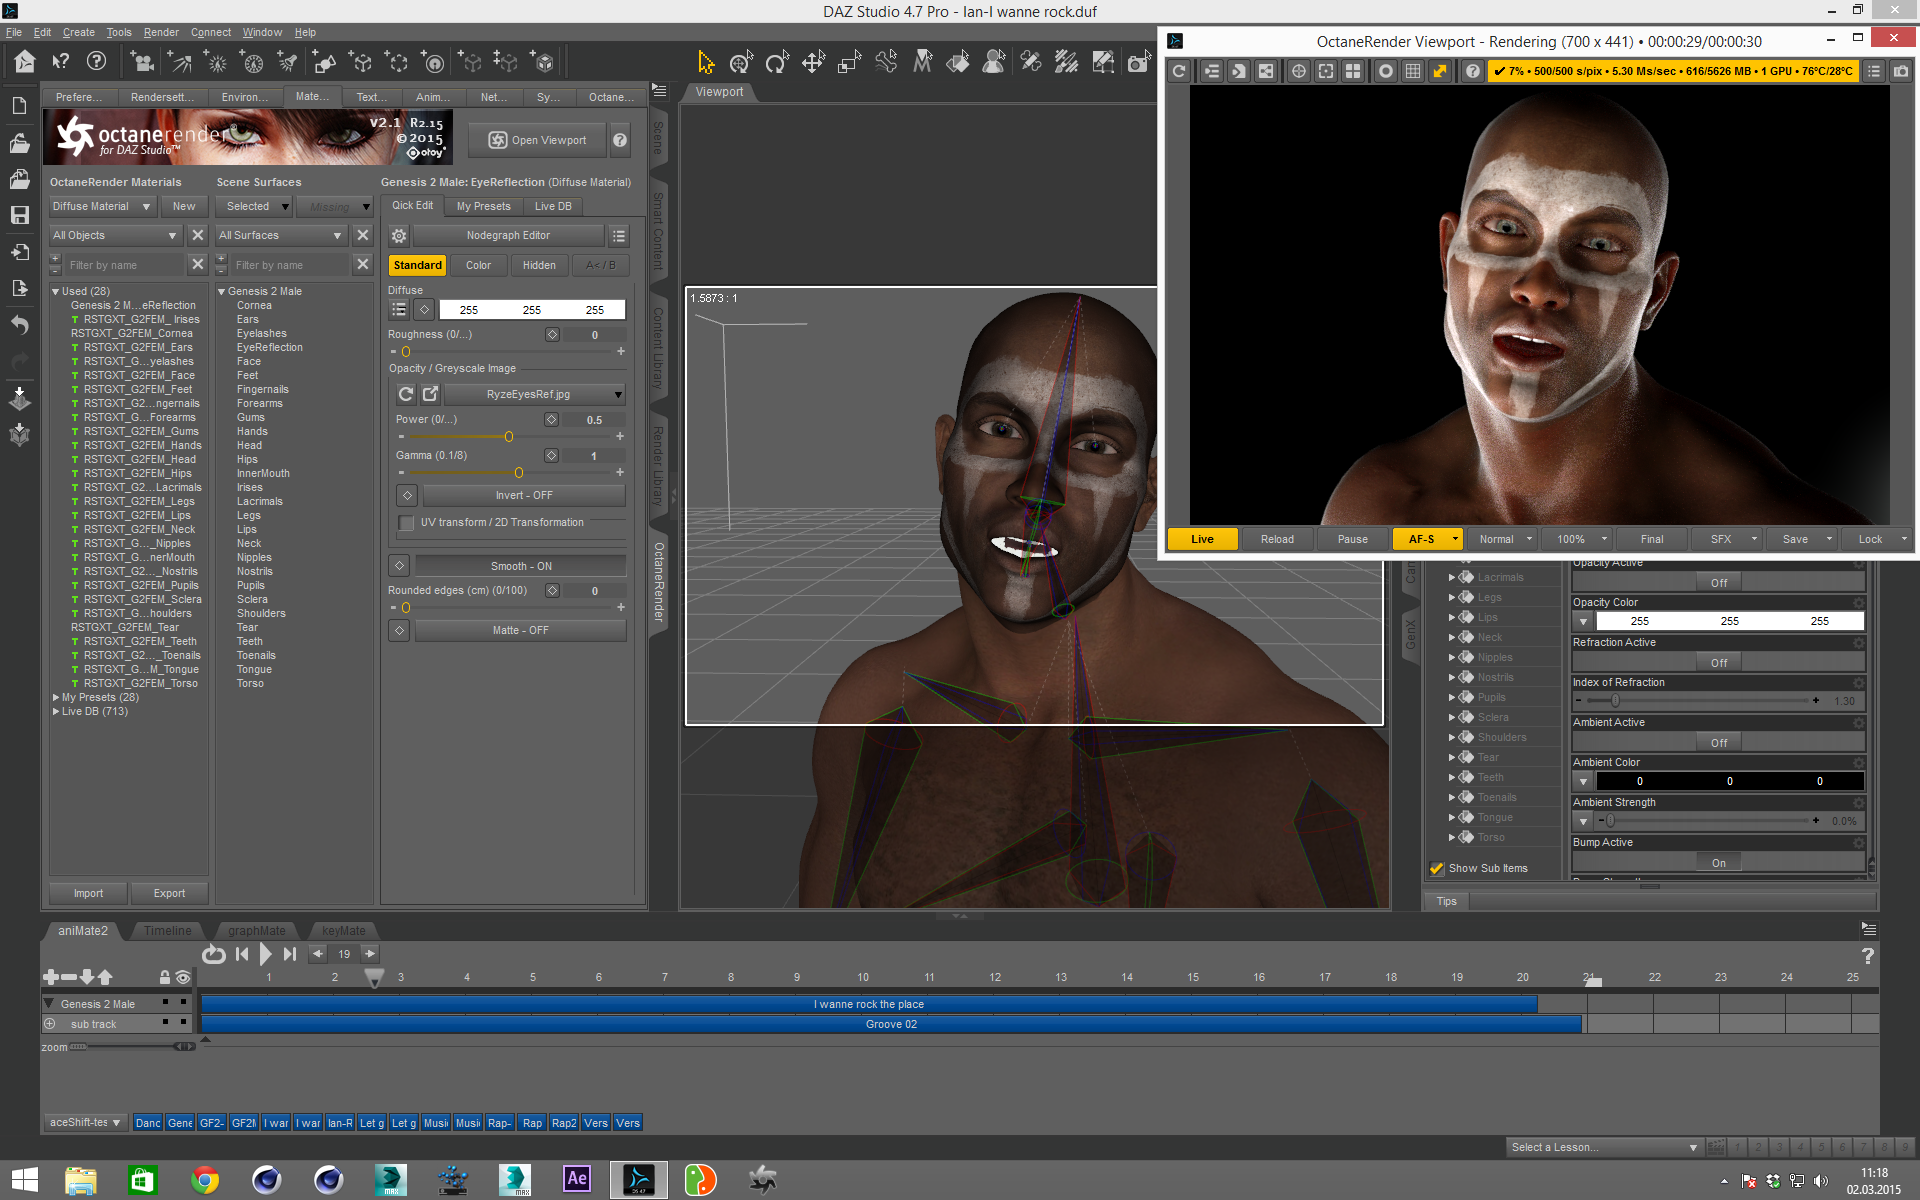Switch to the Timeline tab

167,931
